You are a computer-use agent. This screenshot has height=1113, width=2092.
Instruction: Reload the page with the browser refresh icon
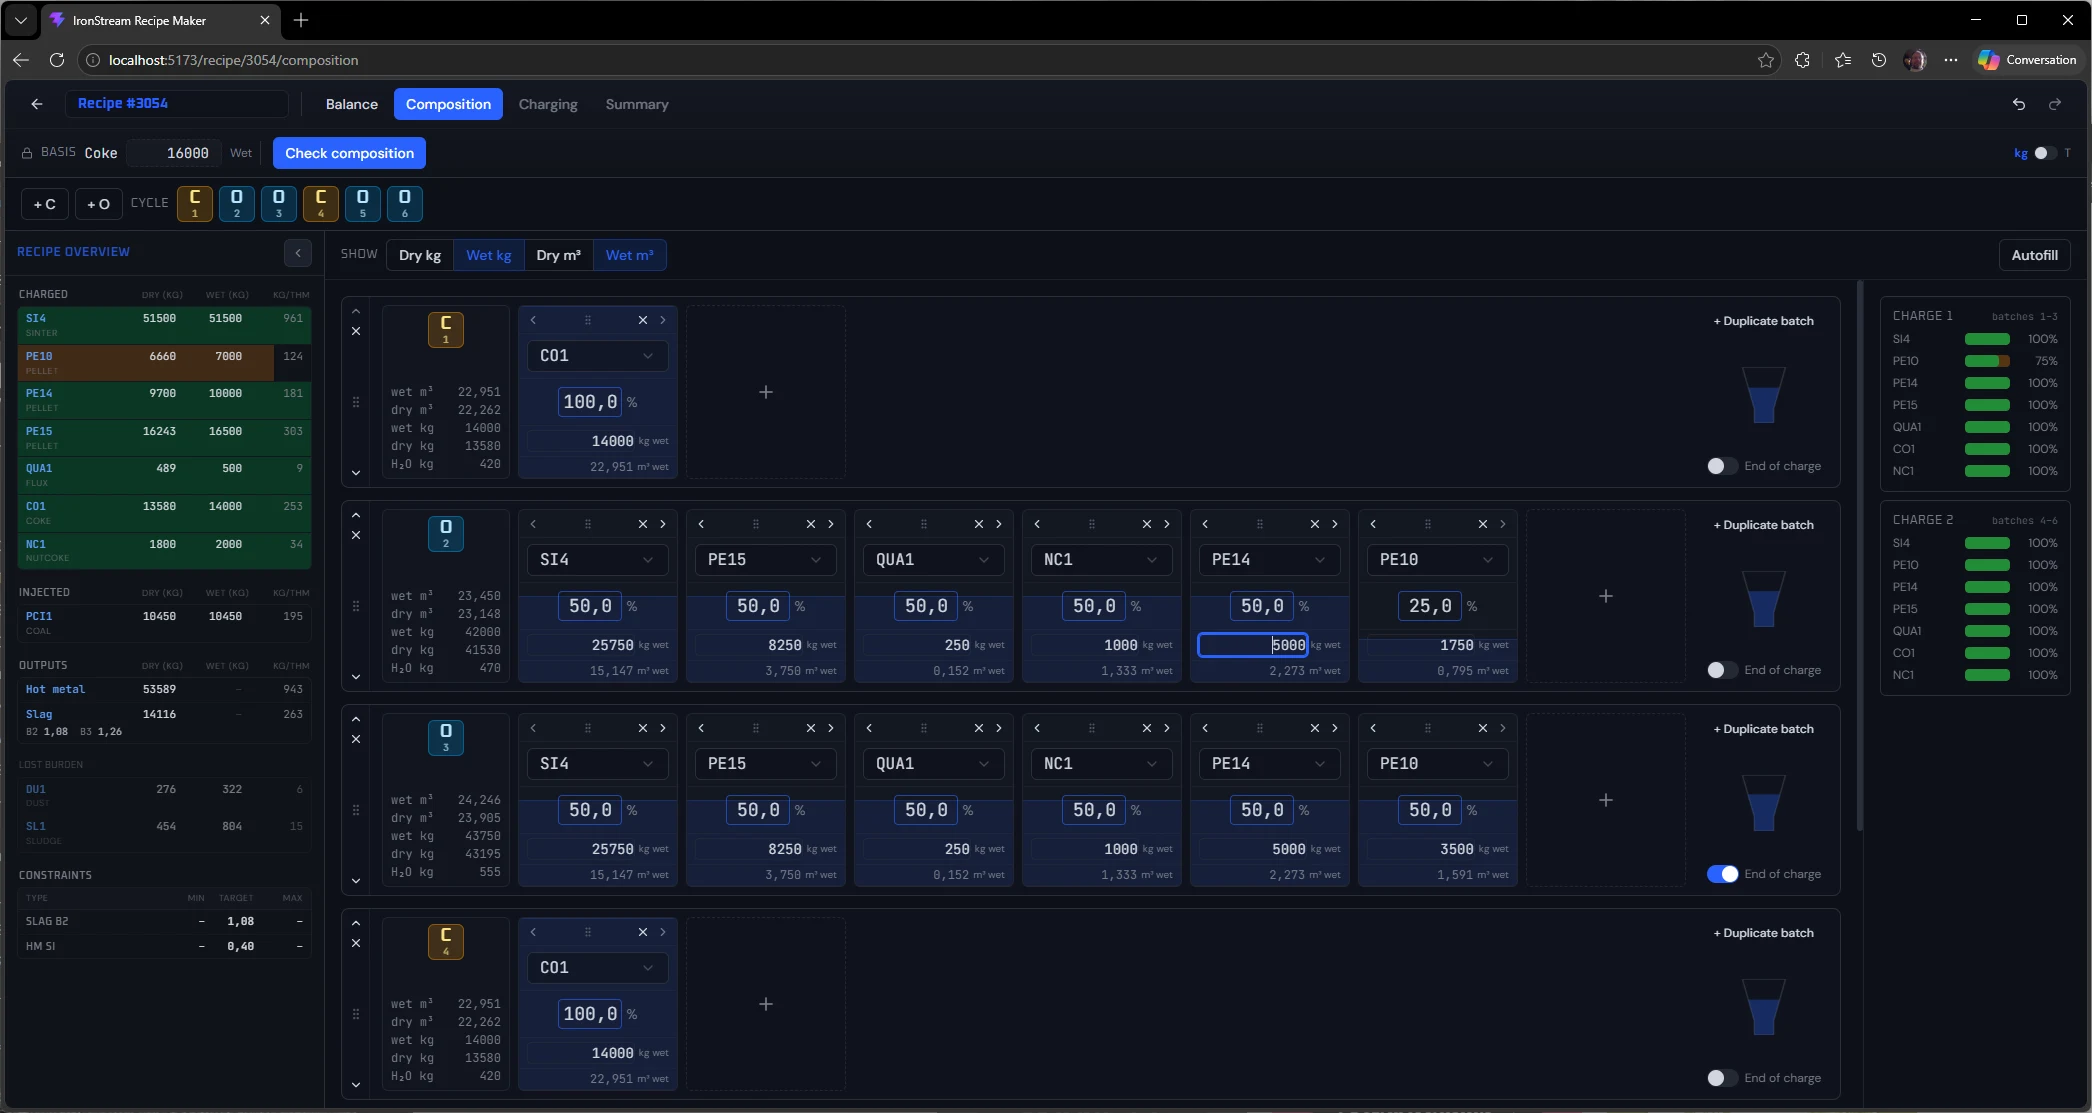coord(57,60)
